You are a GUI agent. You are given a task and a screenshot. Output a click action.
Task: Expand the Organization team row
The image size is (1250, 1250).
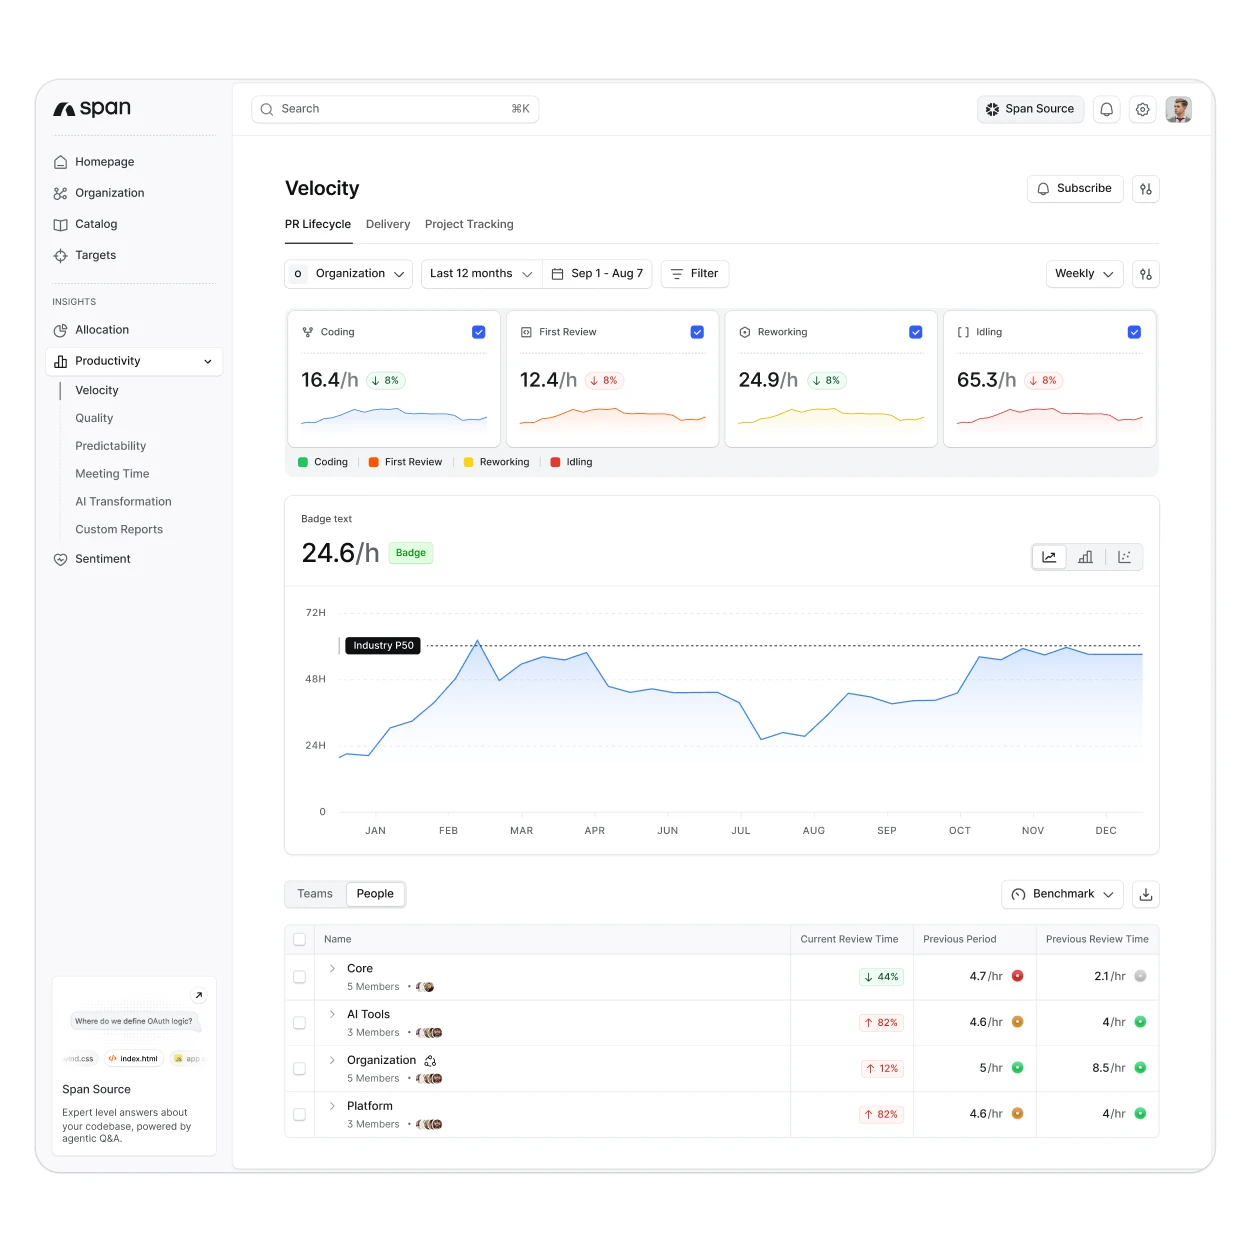point(332,1060)
